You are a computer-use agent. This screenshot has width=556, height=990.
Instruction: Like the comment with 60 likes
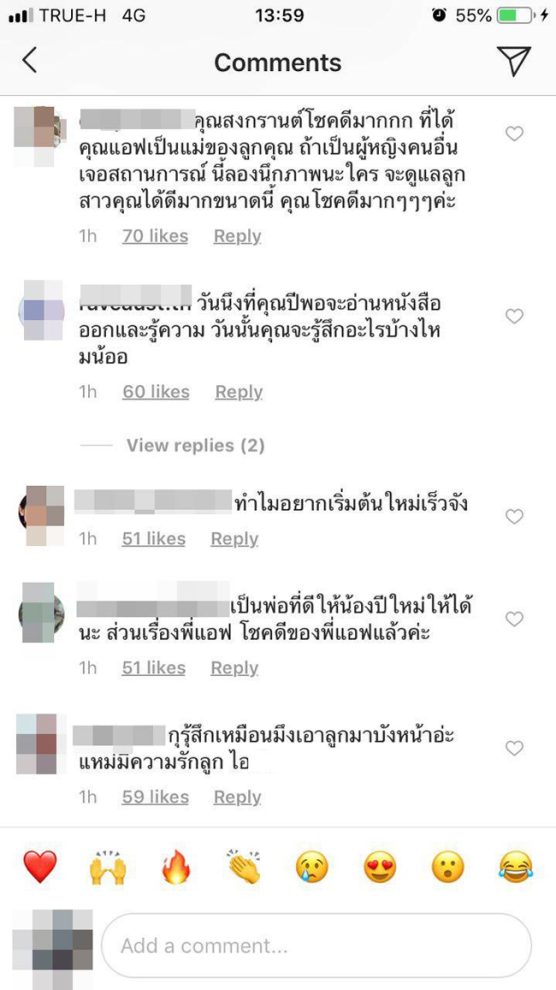point(514,316)
